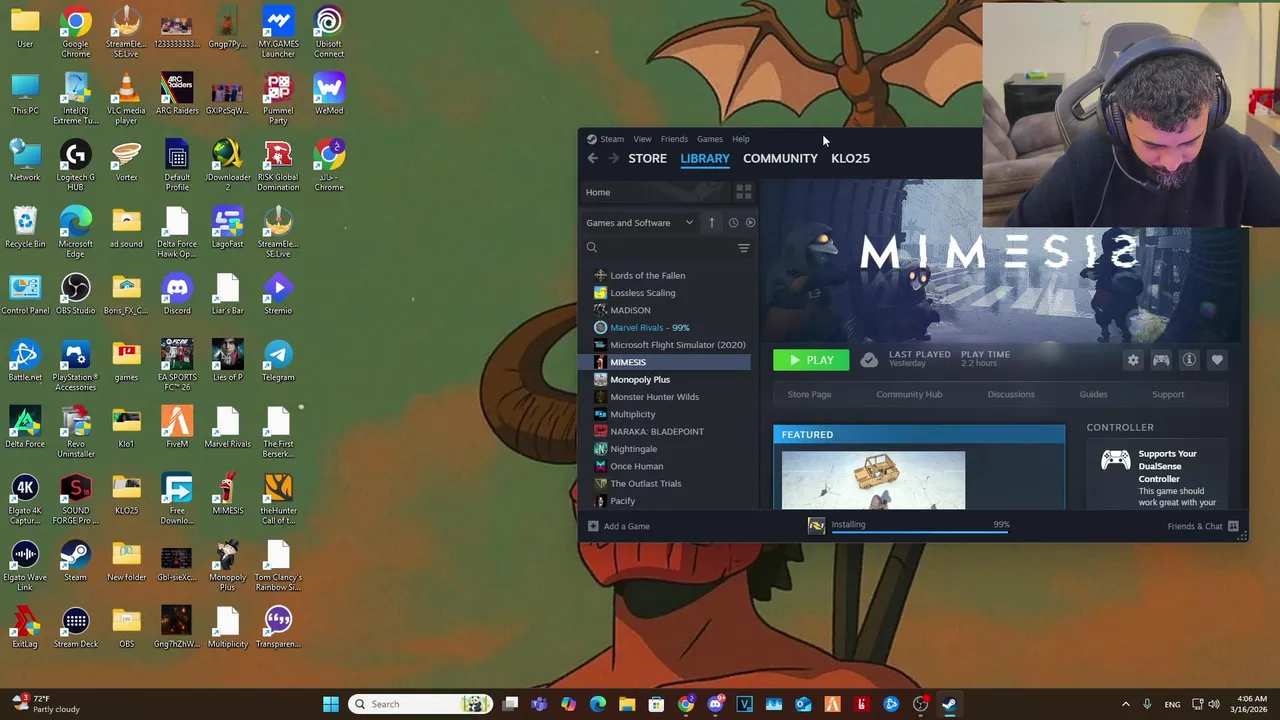
Task: Open the Friends menu in Steam
Action: click(x=674, y=139)
